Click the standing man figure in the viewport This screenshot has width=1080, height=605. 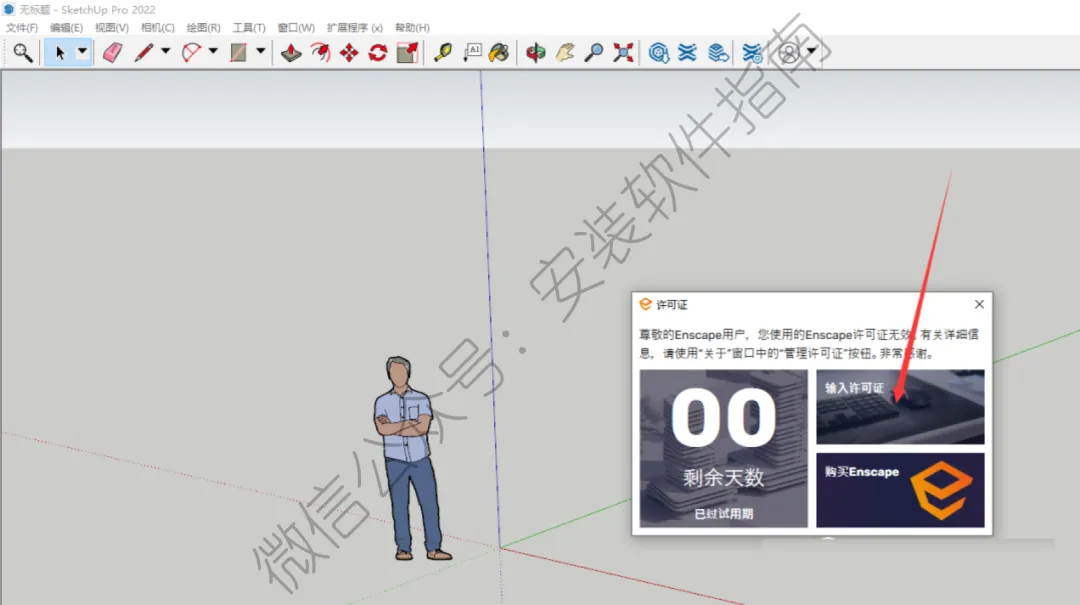coord(411,458)
